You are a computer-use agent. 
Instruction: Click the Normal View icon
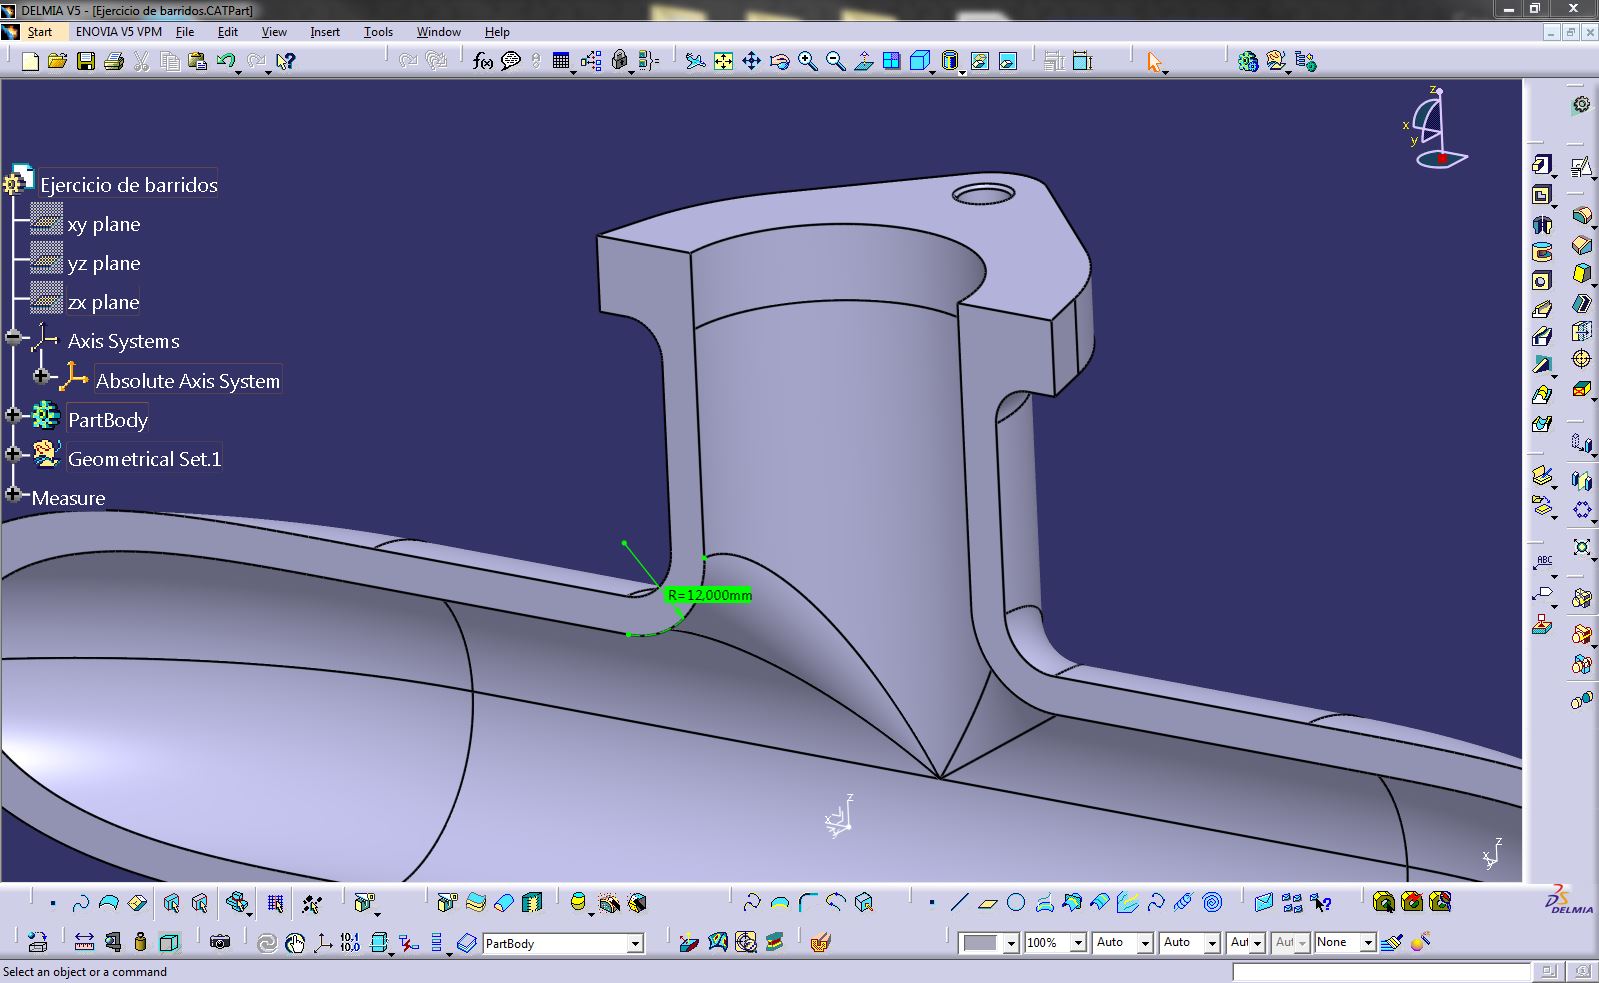pos(863,61)
